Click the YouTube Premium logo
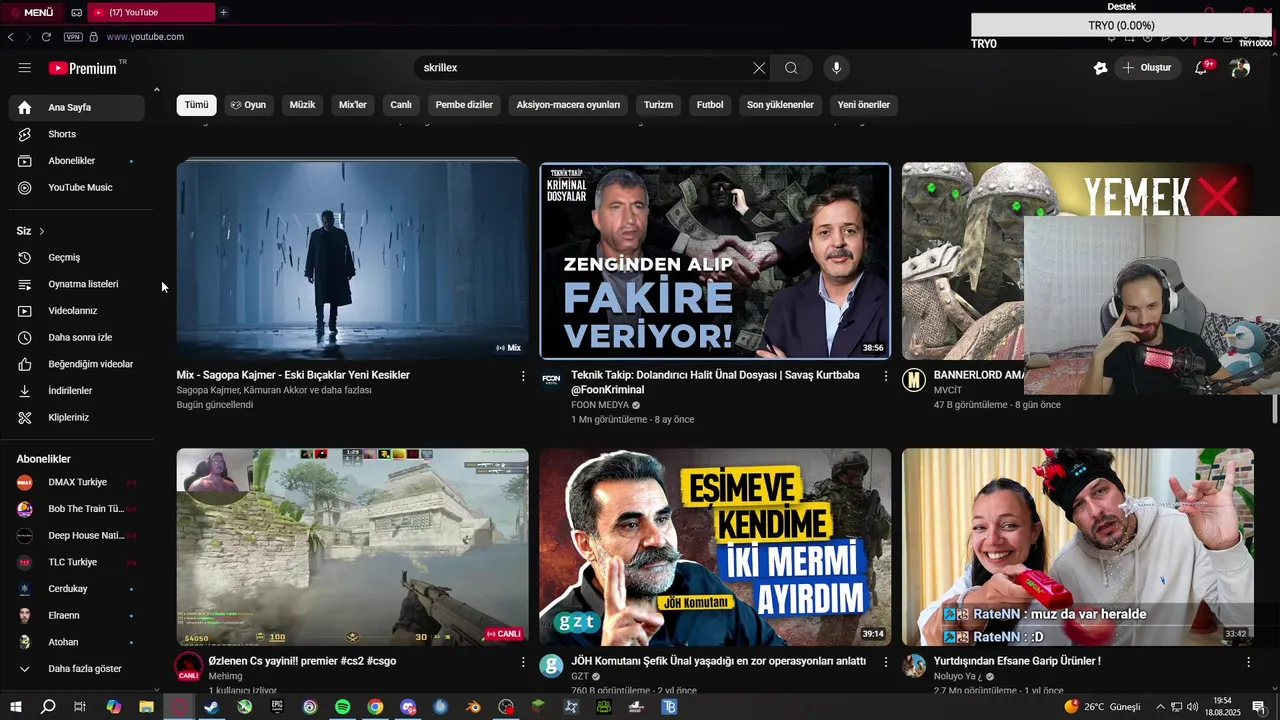Screen dimensions: 1280x720 pos(83,68)
